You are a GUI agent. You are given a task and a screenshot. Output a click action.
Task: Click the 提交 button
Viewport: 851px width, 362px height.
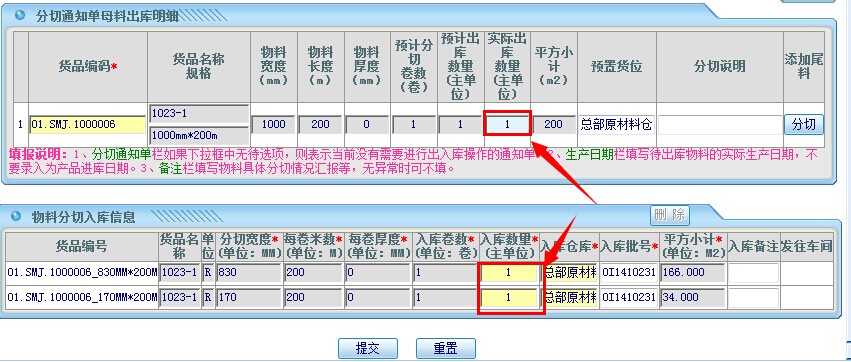[367, 348]
